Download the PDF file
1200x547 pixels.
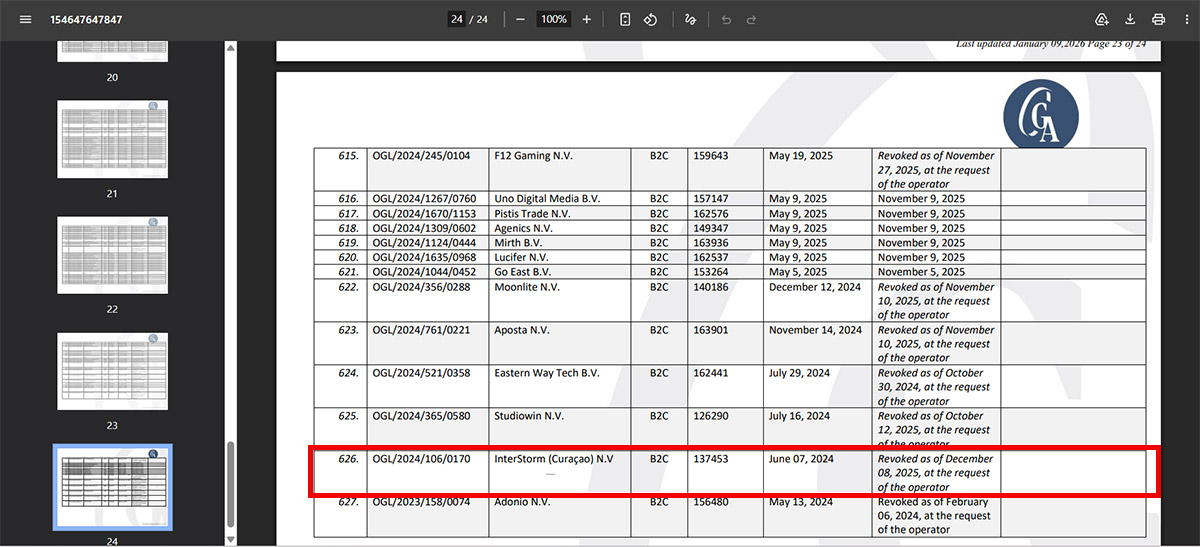pyautogui.click(x=1130, y=20)
